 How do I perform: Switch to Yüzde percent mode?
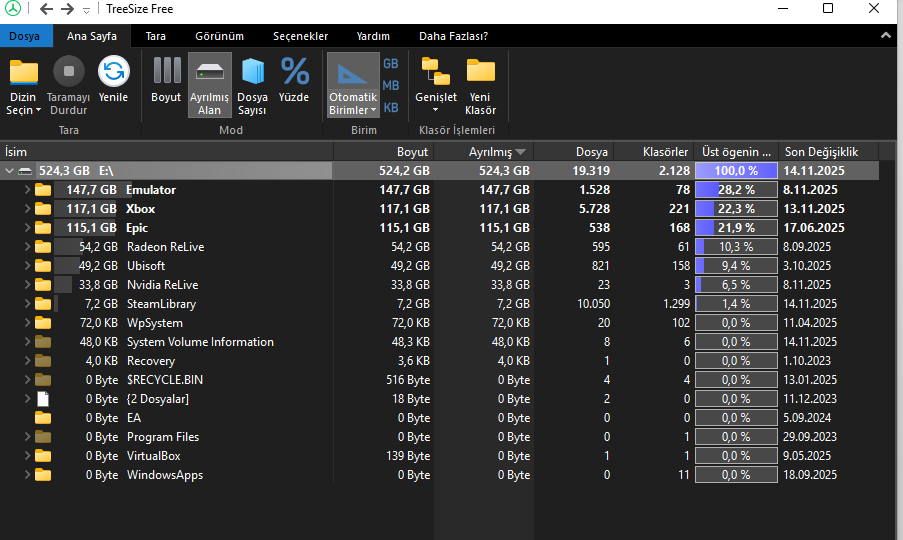[x=294, y=80]
